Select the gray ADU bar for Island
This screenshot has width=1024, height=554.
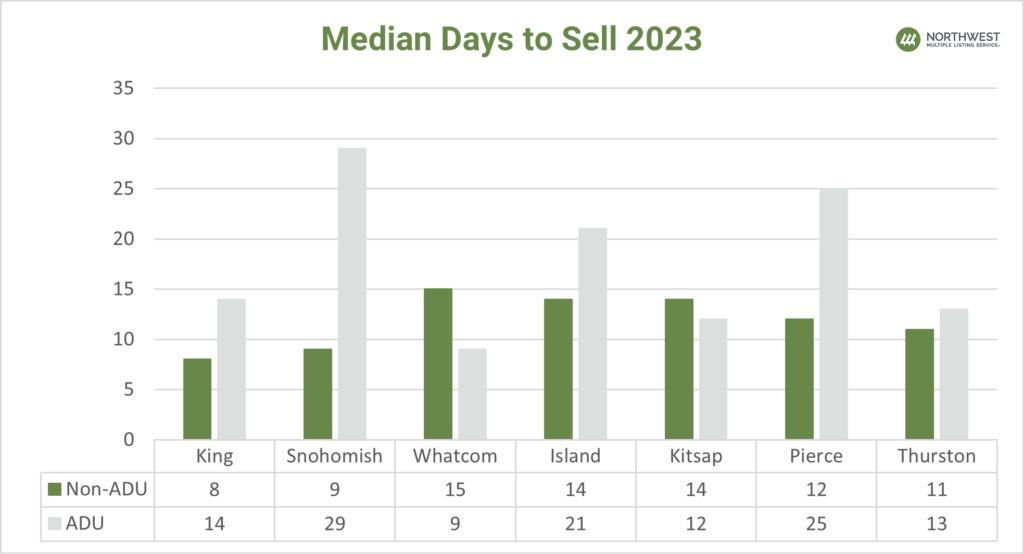click(592, 333)
